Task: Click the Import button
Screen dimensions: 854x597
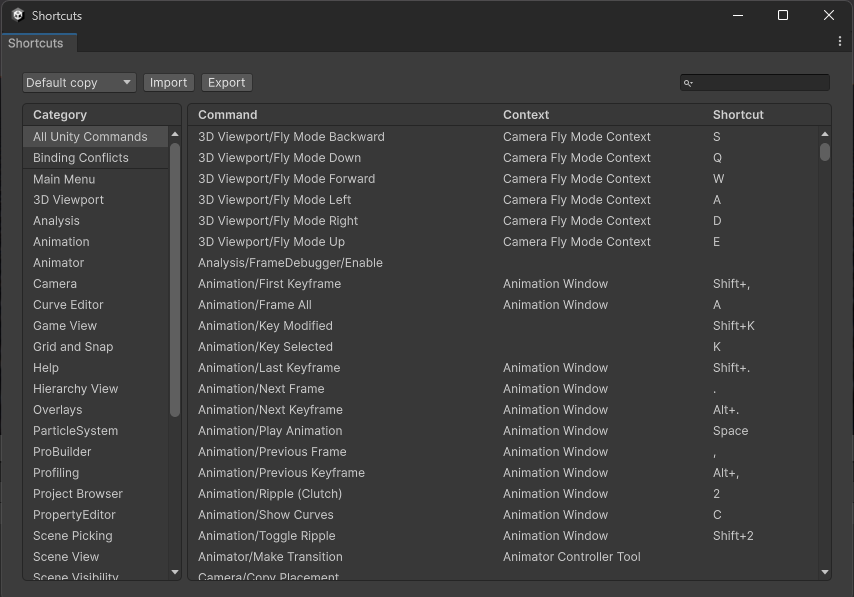Action: pyautogui.click(x=168, y=83)
